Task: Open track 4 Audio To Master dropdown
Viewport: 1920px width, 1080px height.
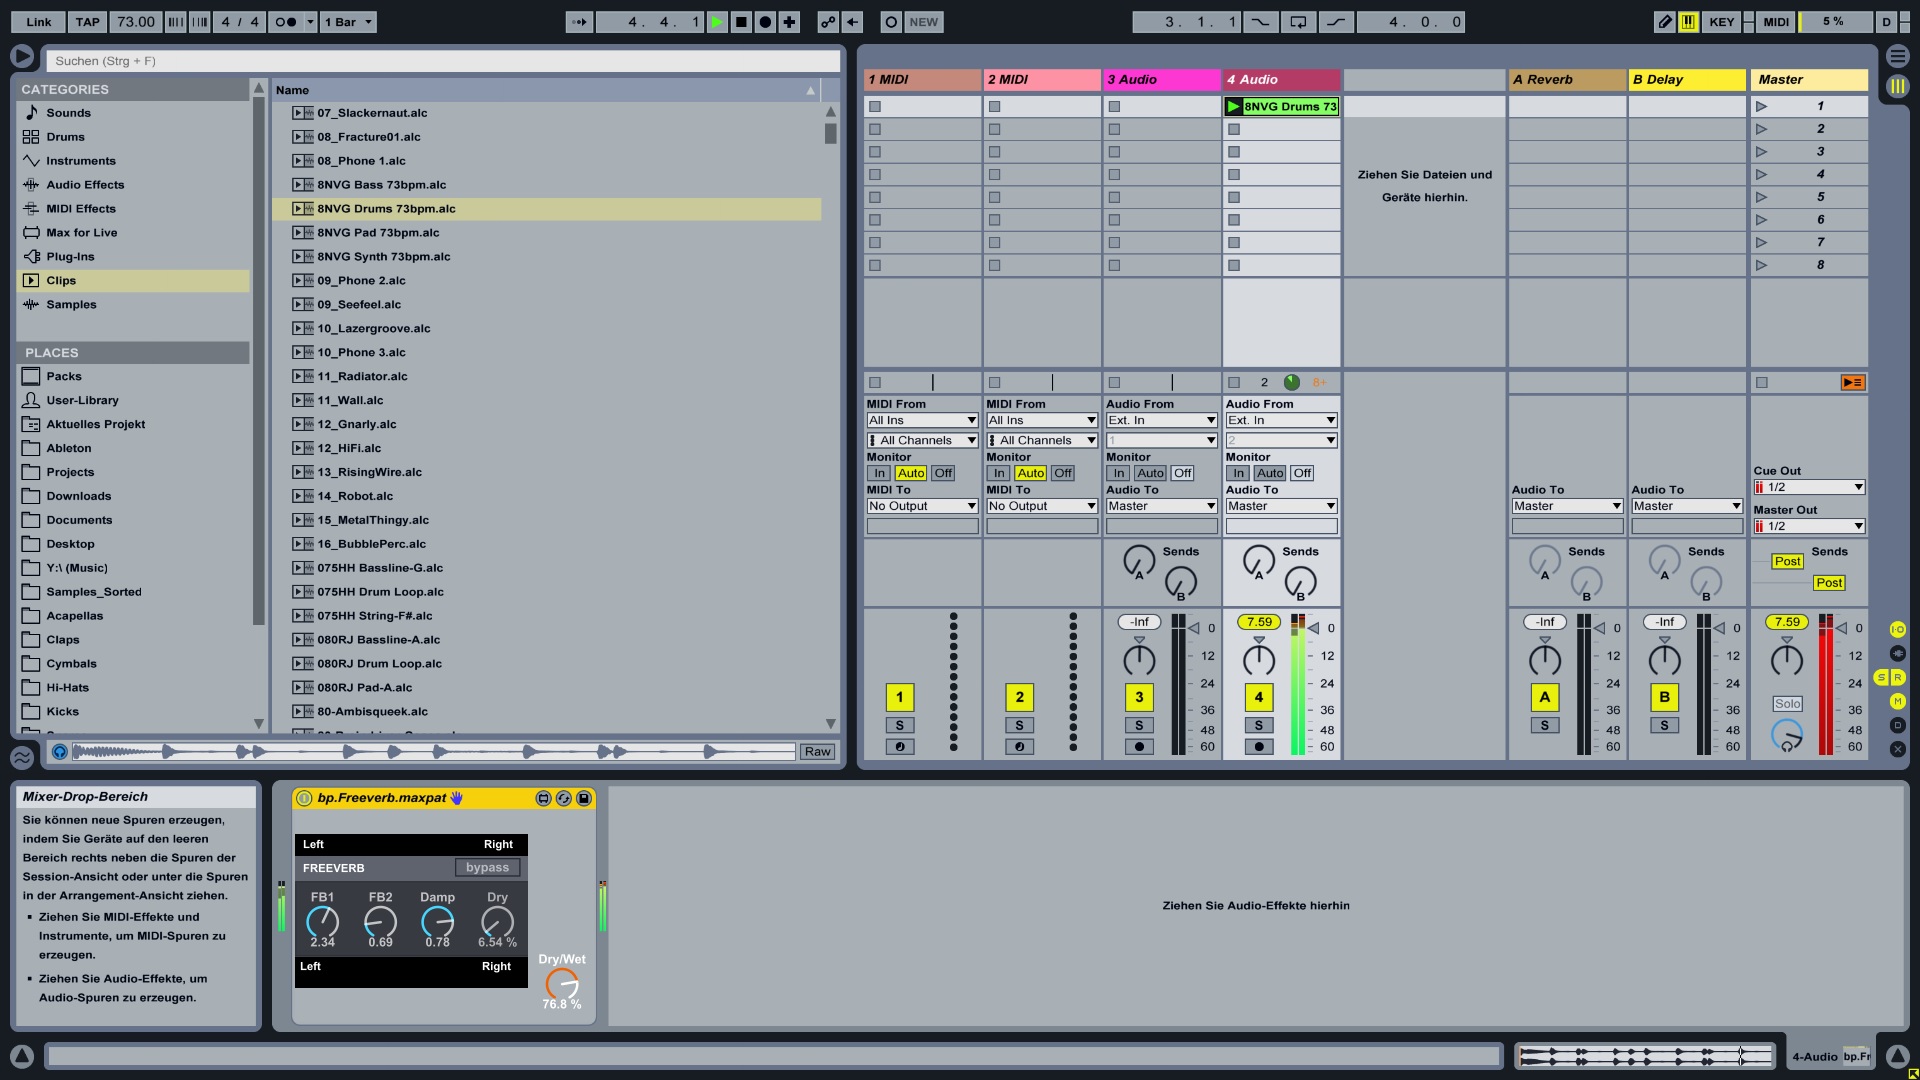Action: click(x=1281, y=506)
